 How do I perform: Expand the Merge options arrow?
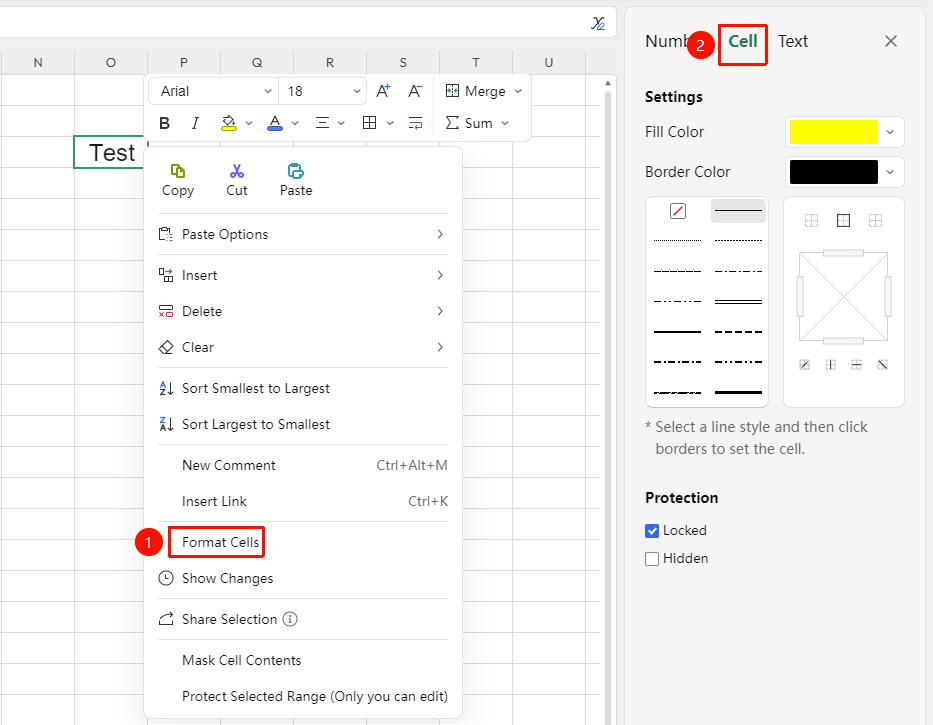click(x=518, y=91)
